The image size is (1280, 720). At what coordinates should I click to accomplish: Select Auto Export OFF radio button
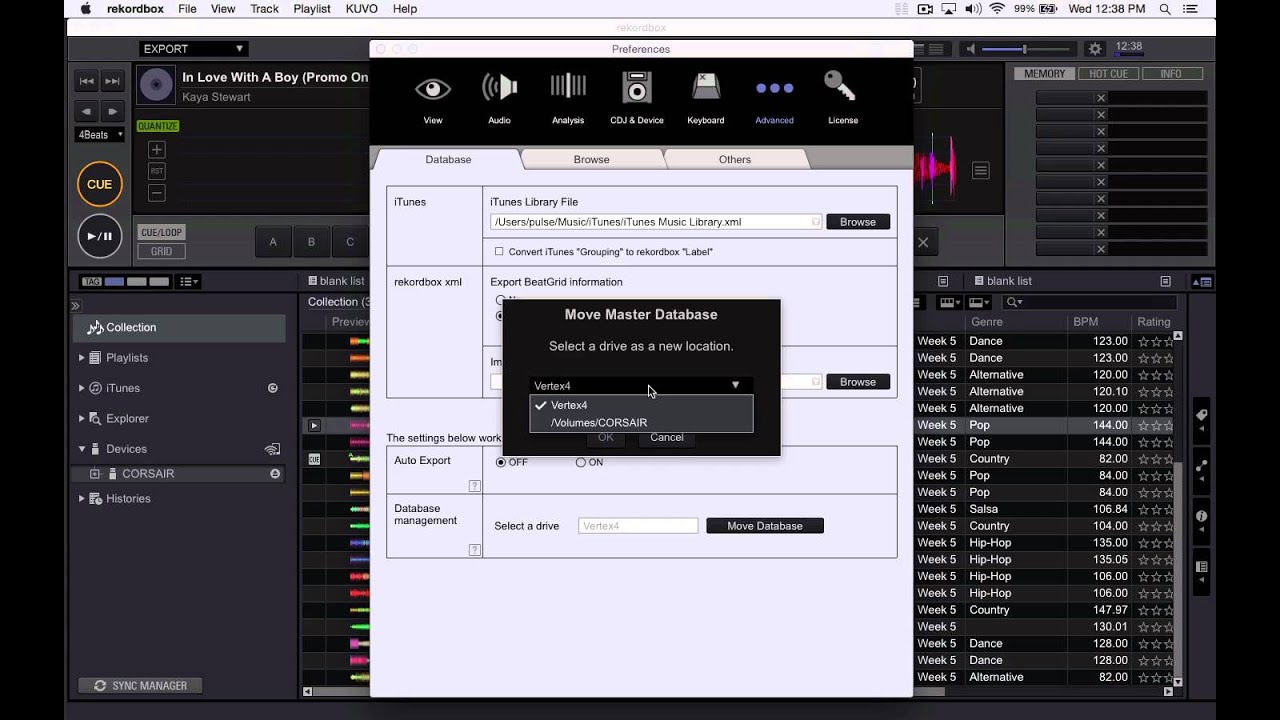pos(501,462)
